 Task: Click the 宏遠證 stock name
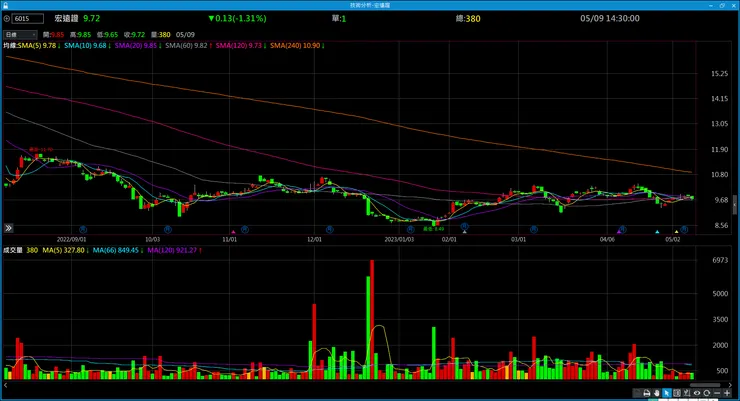click(66, 18)
